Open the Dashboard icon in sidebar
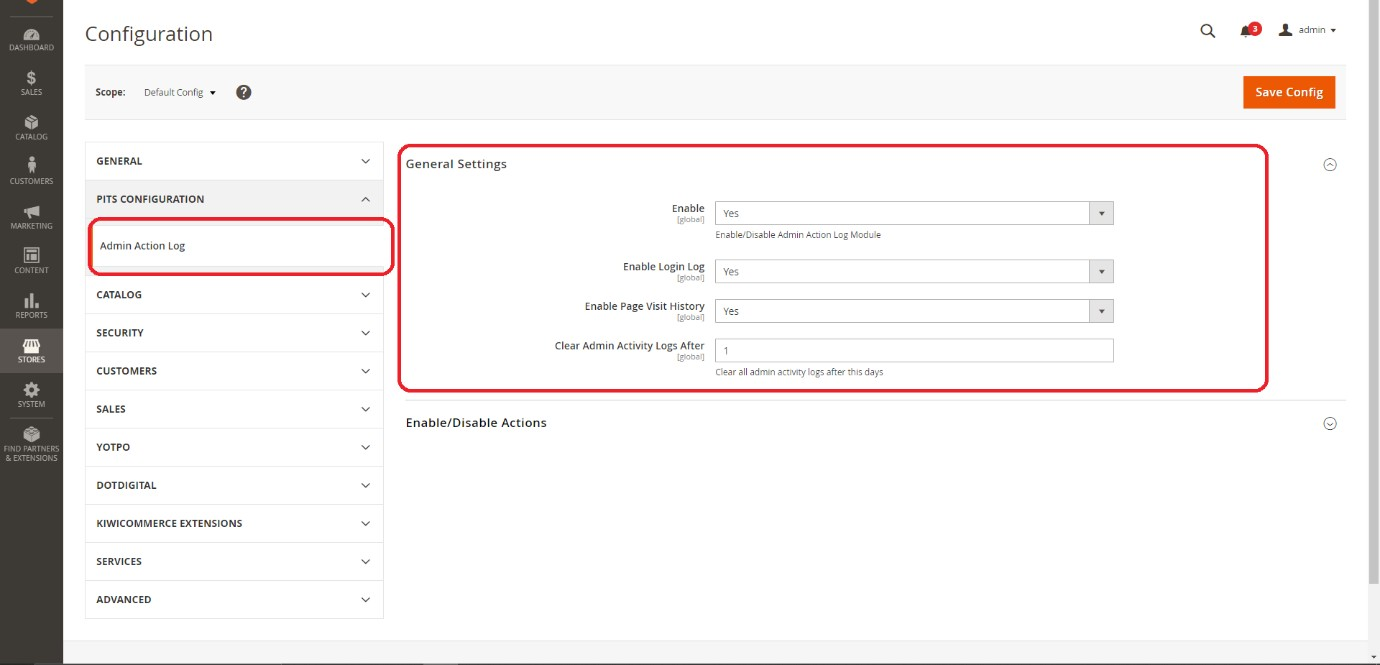 tap(31, 39)
